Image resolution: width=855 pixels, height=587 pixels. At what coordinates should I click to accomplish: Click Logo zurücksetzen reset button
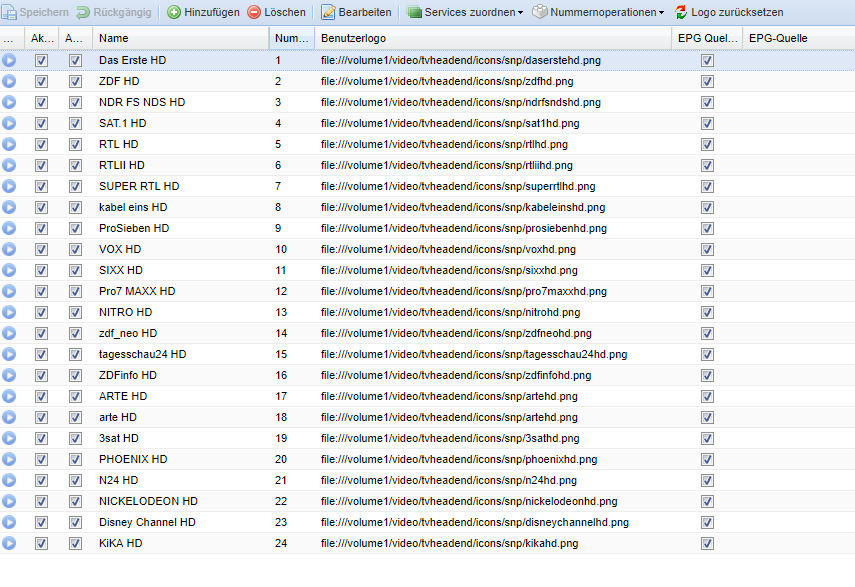(729, 12)
